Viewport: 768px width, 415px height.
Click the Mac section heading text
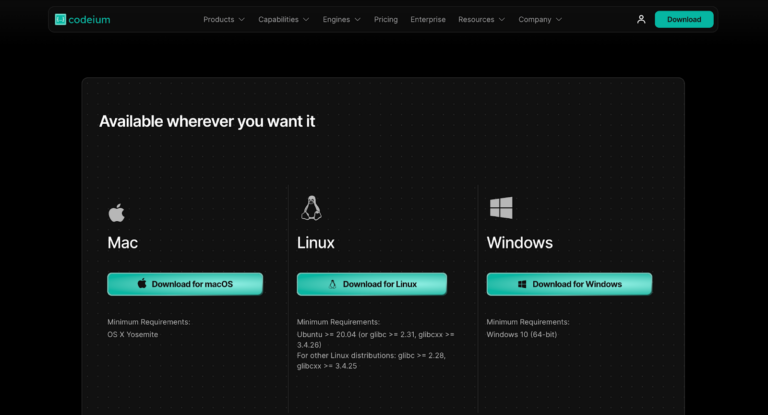pyautogui.click(x=122, y=243)
